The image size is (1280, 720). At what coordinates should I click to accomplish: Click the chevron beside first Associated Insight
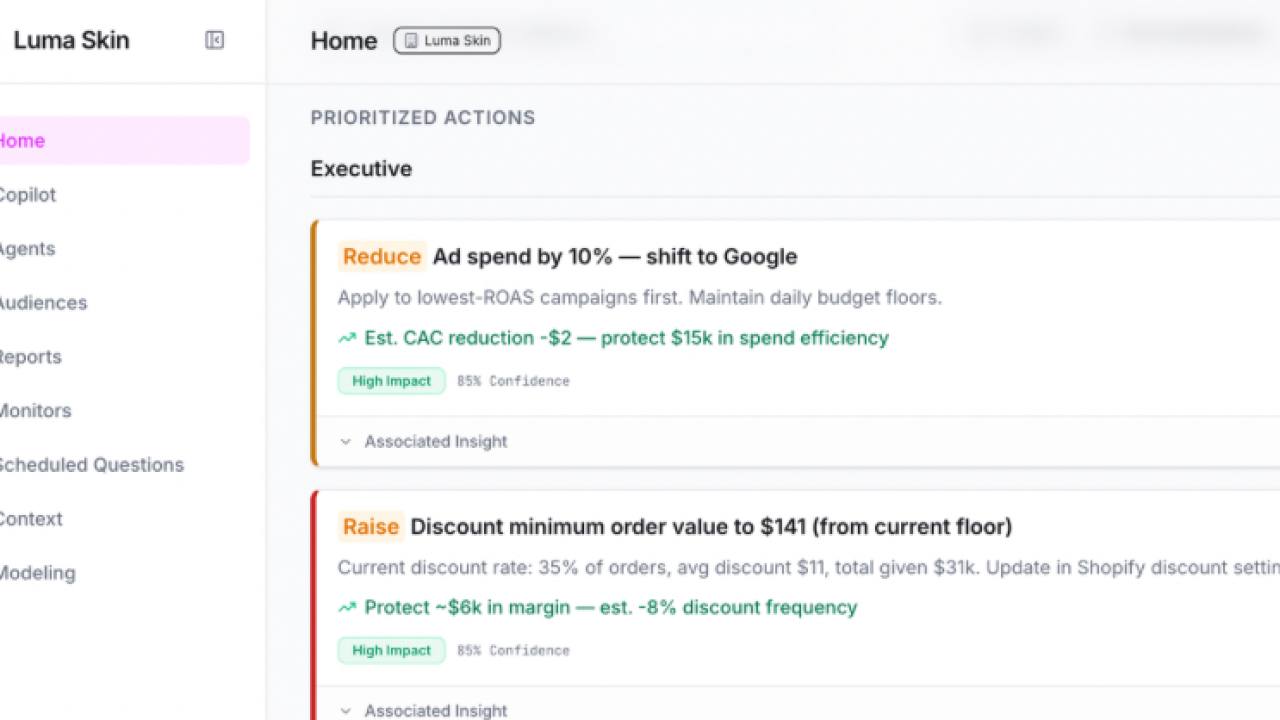coord(345,441)
